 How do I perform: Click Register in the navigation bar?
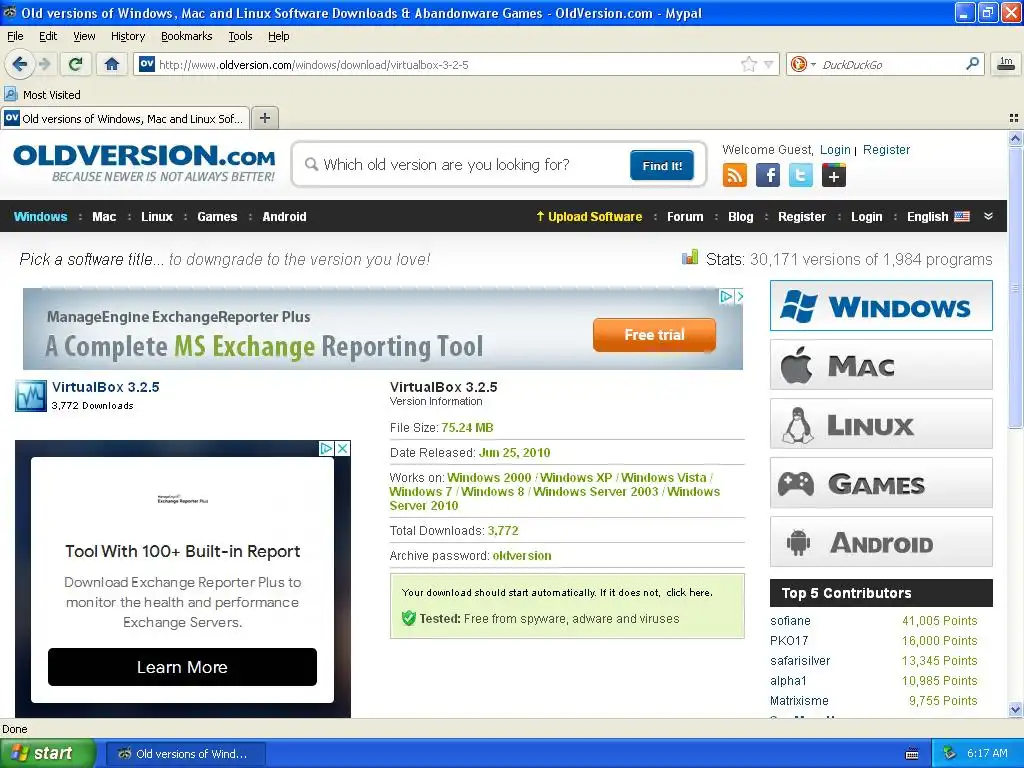pos(801,217)
